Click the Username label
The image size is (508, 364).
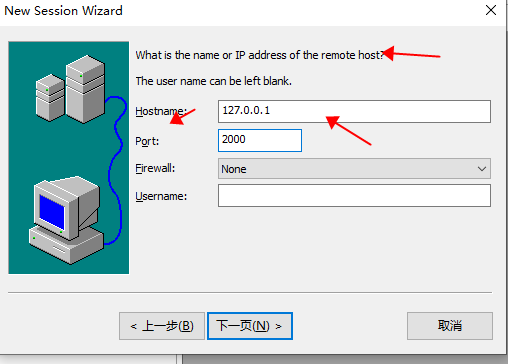[161, 196]
